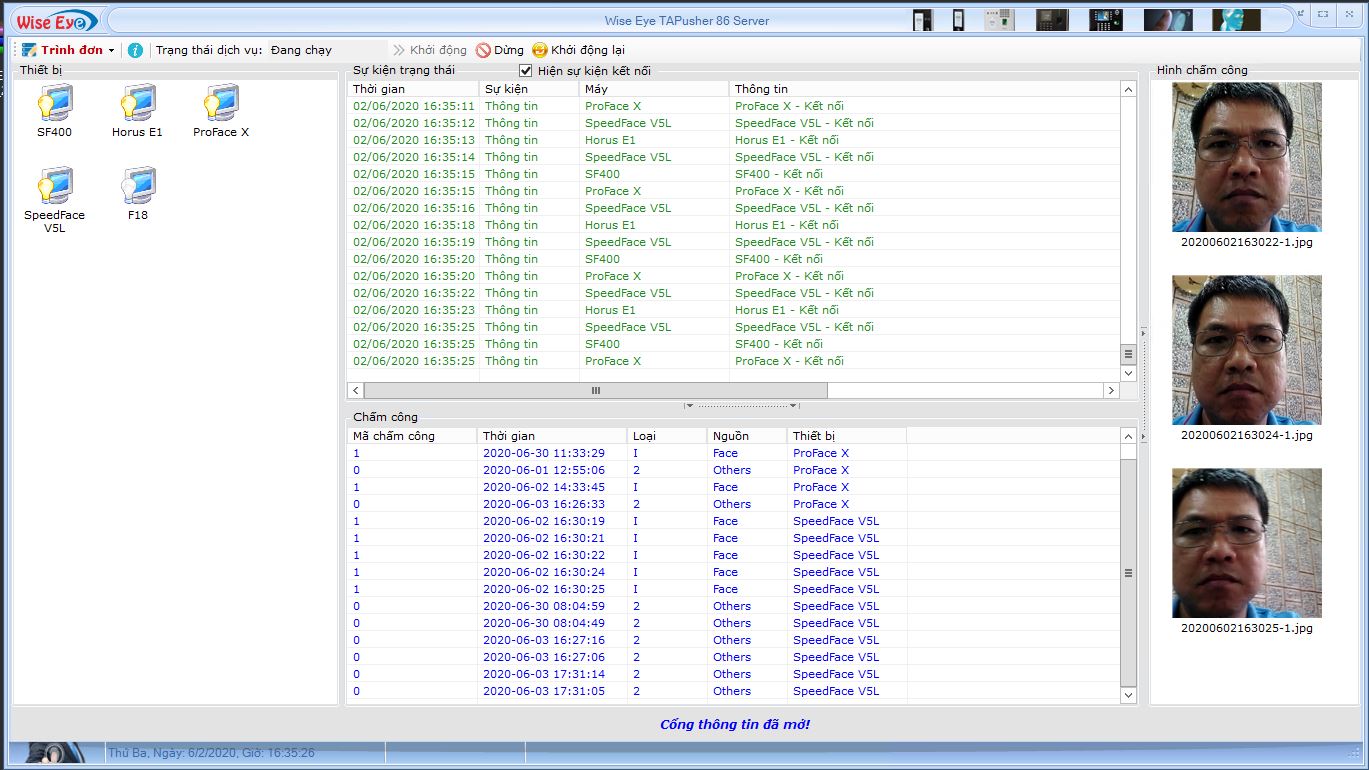Select photo thumbnail 20200602163025-1.jpg
Image resolution: width=1369 pixels, height=770 pixels.
coord(1246,543)
